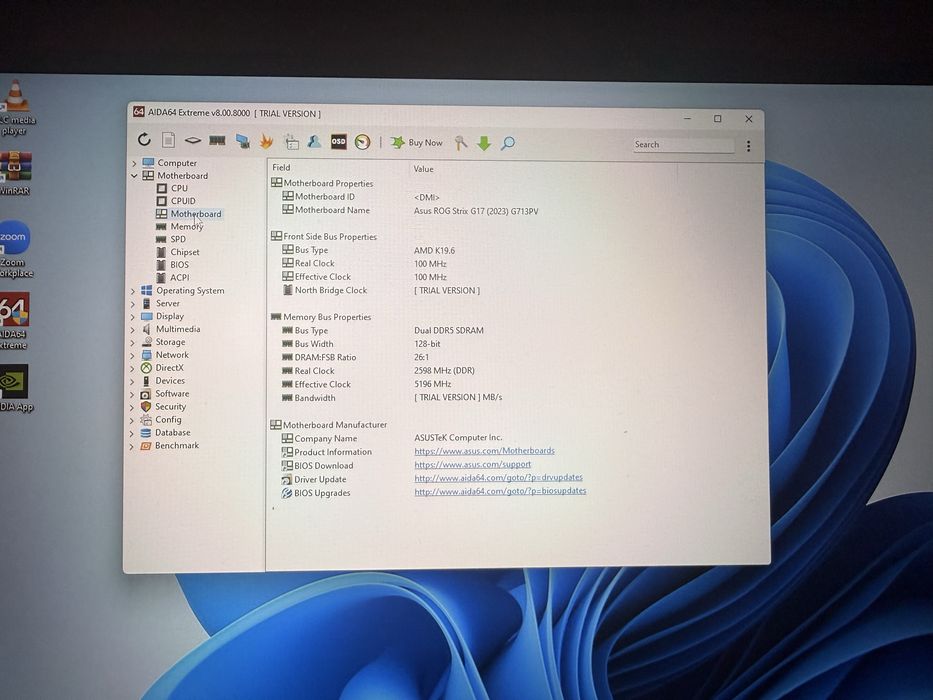Open Zoom Workplace desktop icon
Image resolution: width=933 pixels, height=700 pixels.
click(x=16, y=249)
